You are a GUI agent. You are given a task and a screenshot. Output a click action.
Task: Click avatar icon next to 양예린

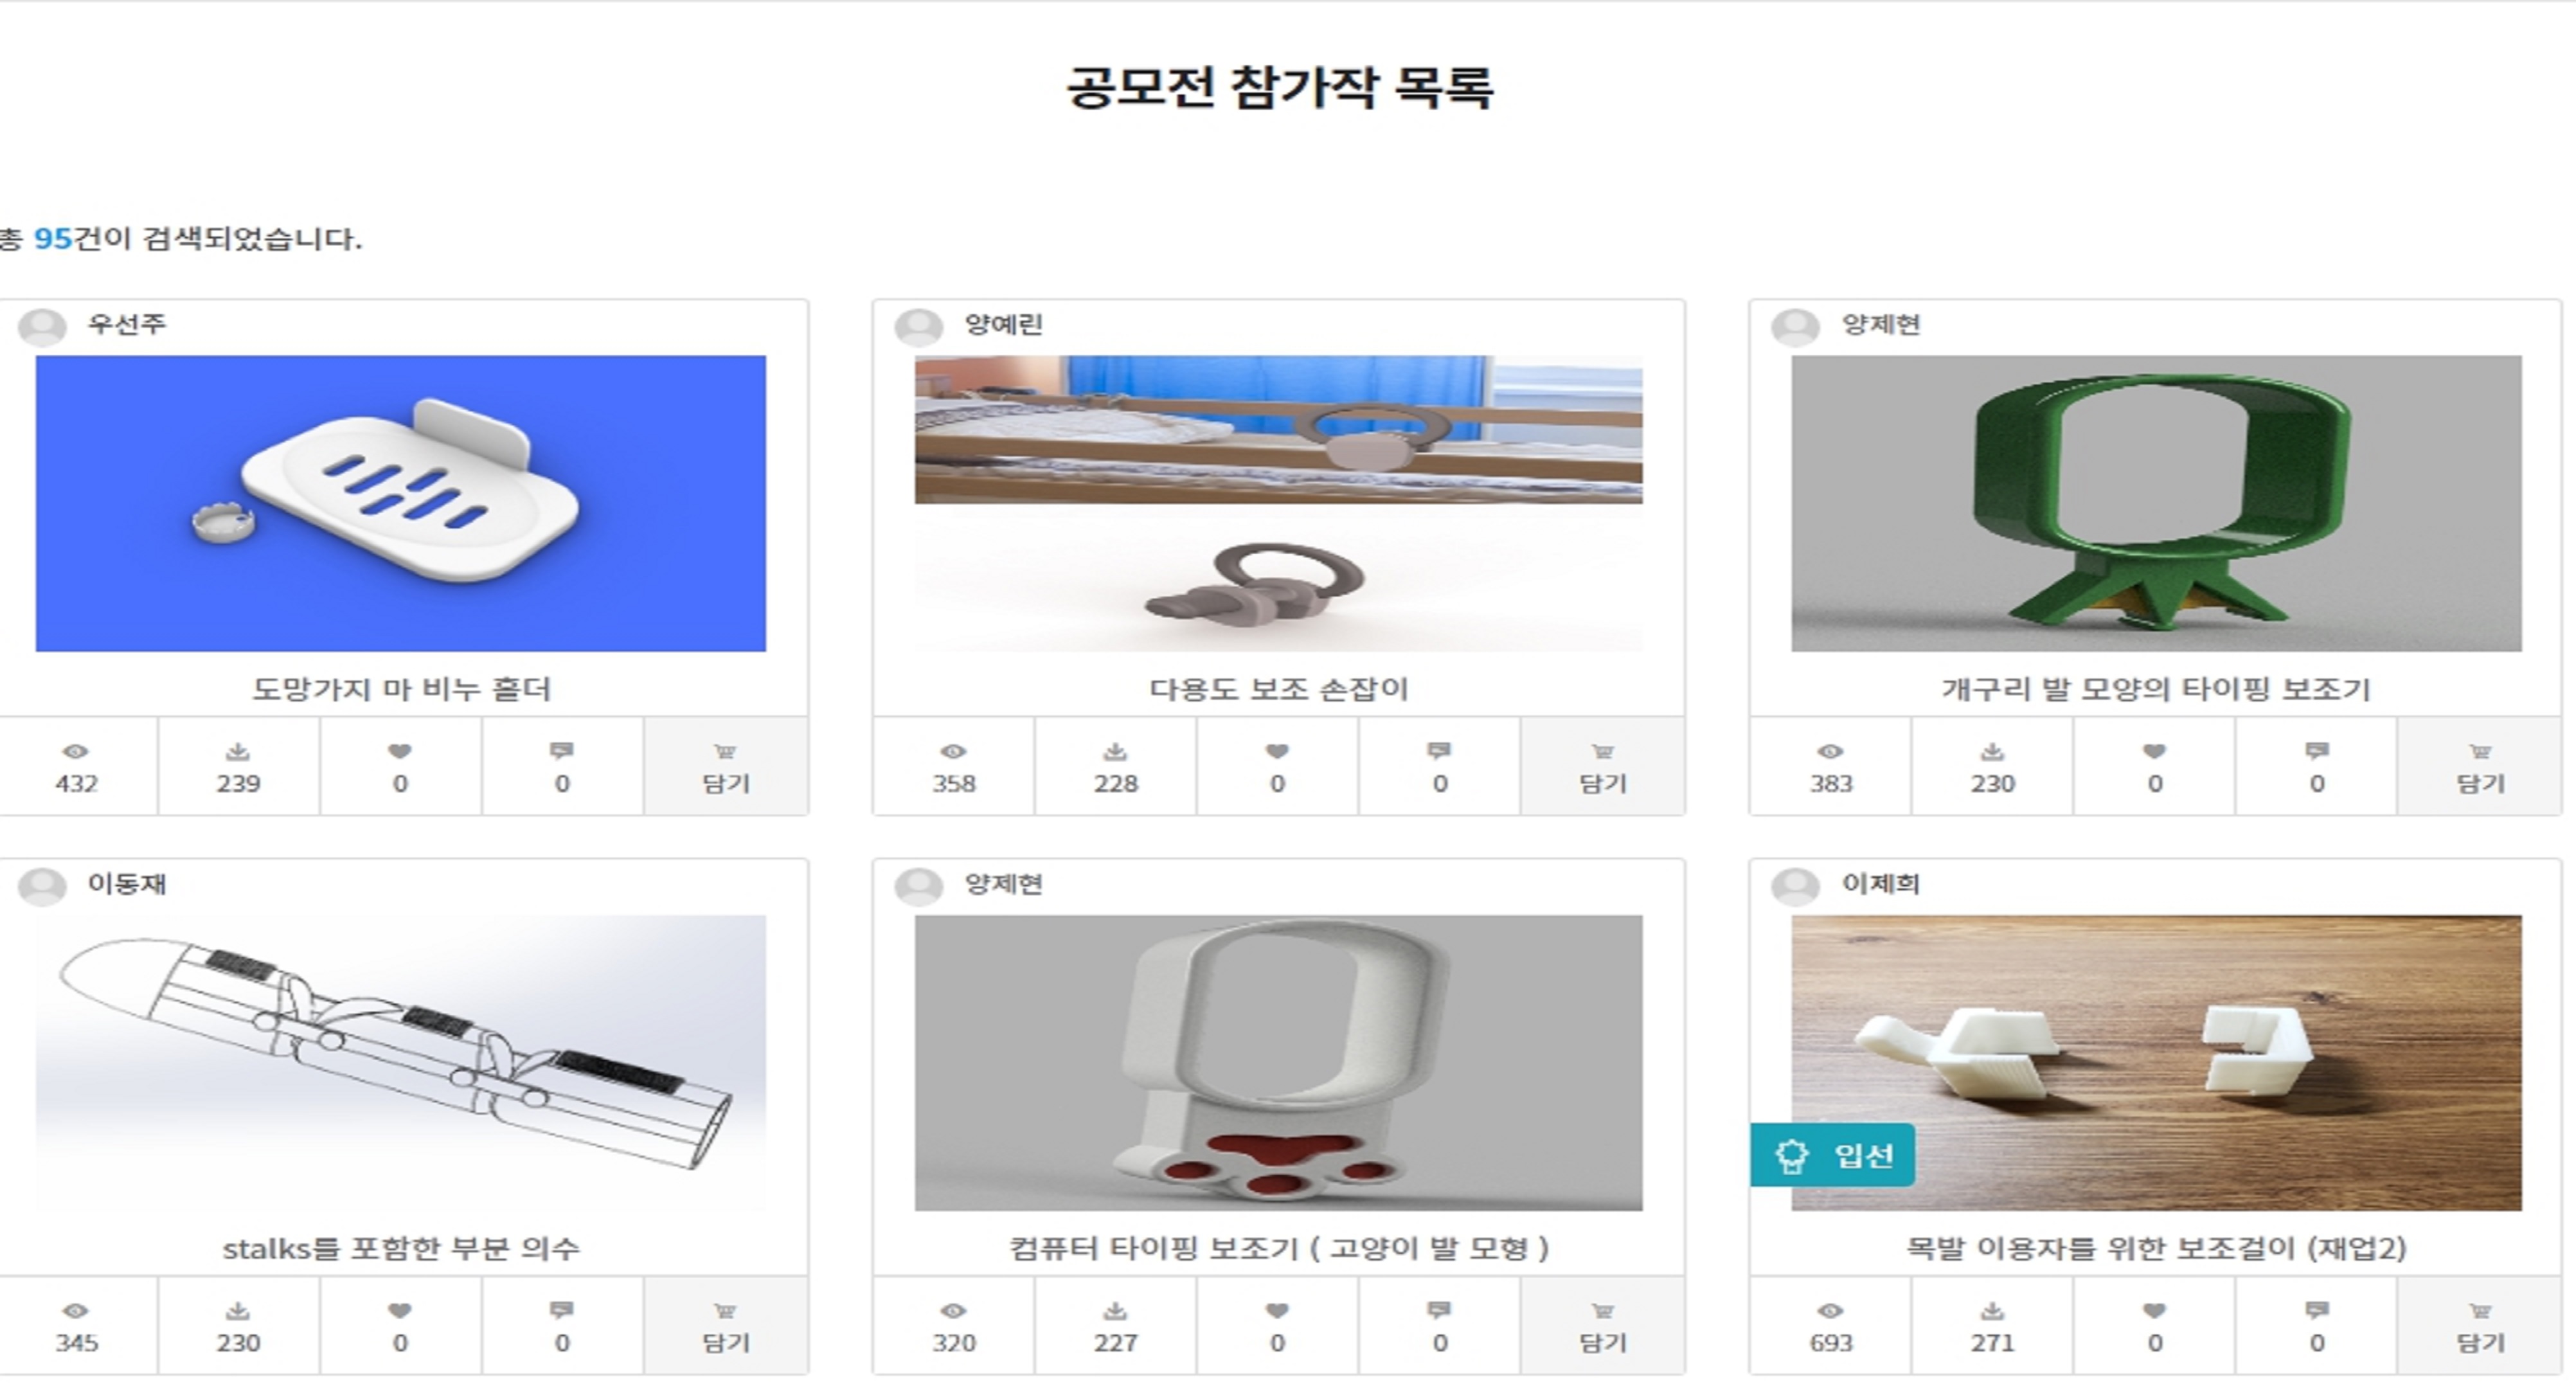[x=918, y=326]
